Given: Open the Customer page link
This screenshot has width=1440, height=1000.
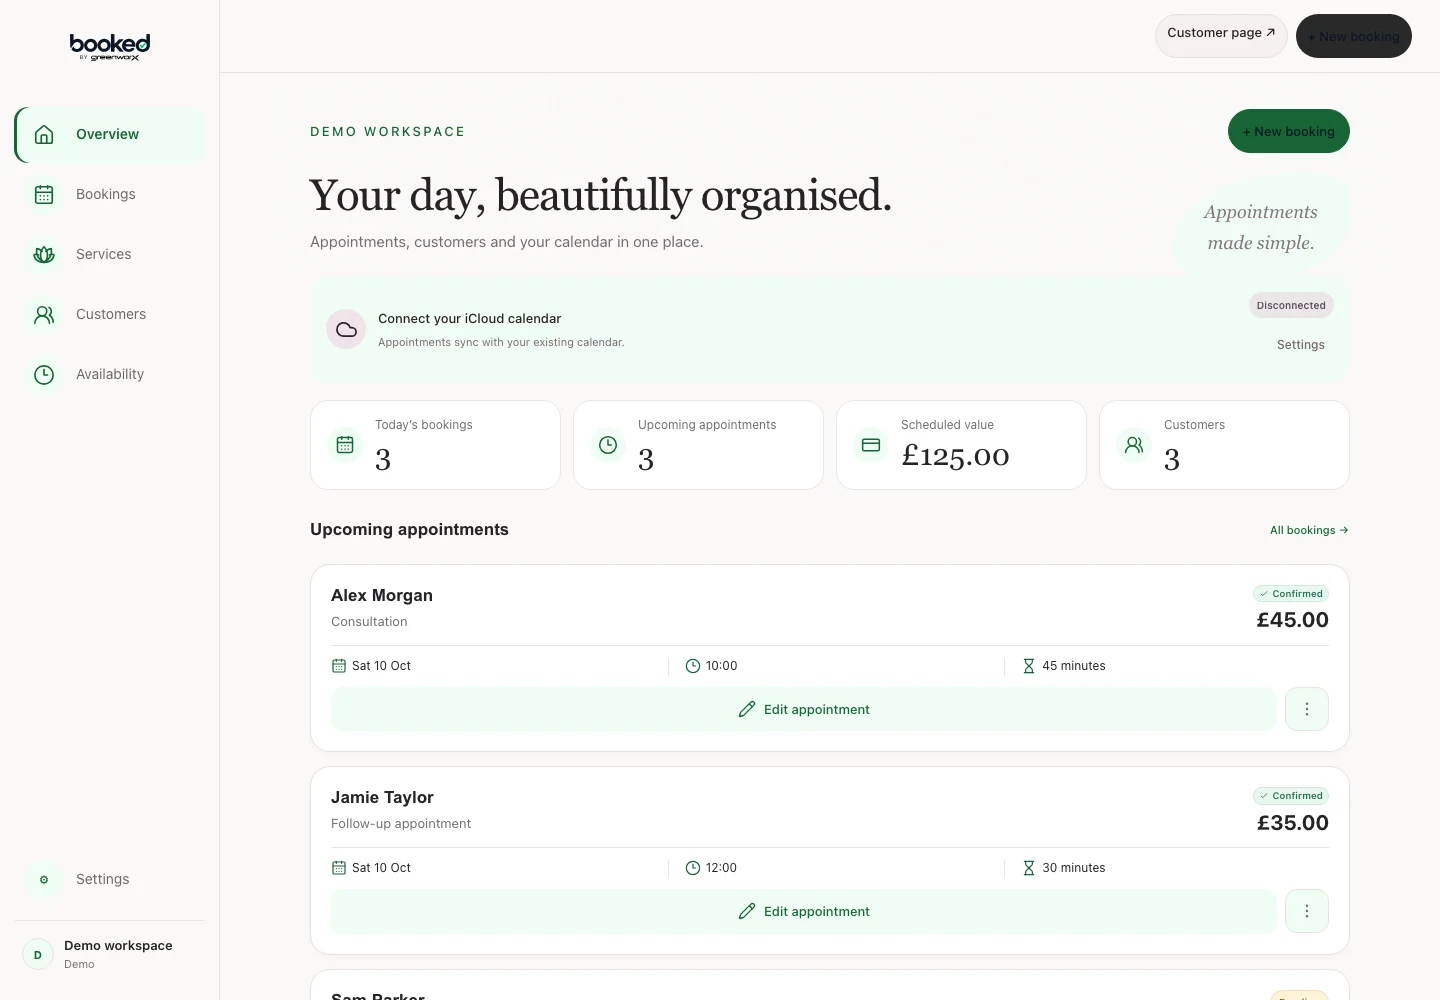Looking at the screenshot, I should (1221, 35).
